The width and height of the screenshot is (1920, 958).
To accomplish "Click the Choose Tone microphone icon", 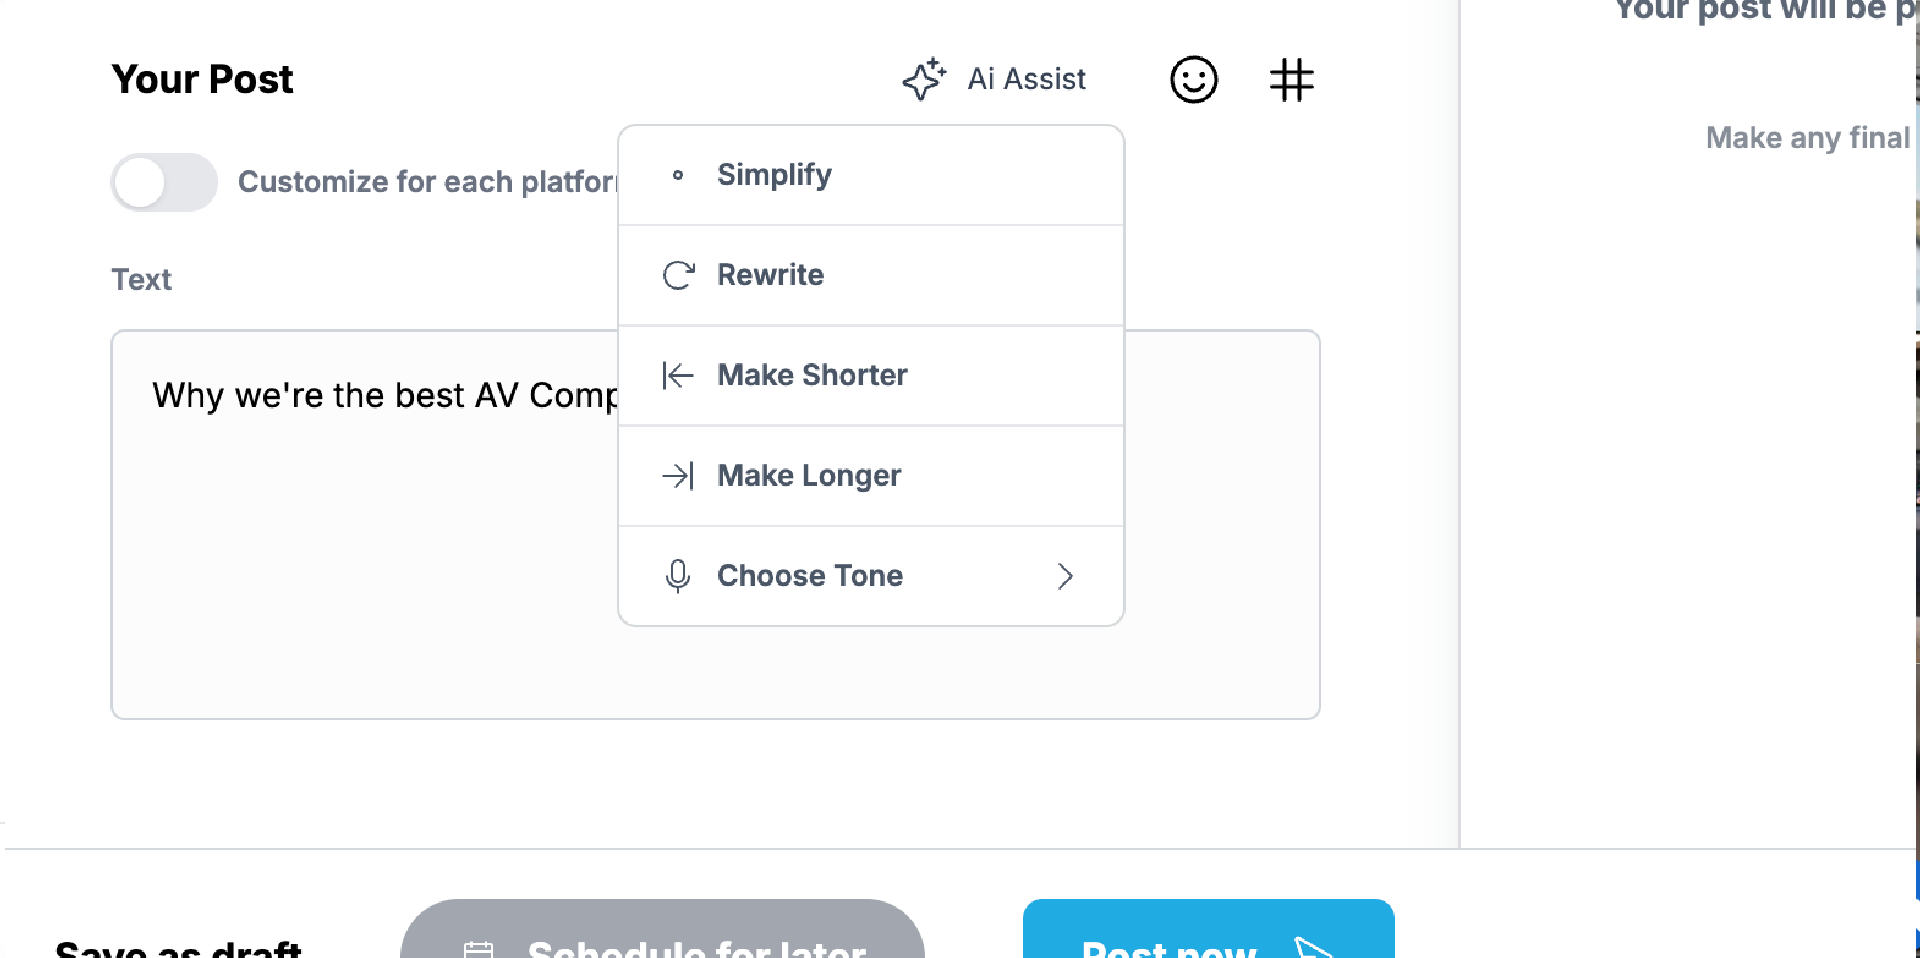I will pos(679,576).
